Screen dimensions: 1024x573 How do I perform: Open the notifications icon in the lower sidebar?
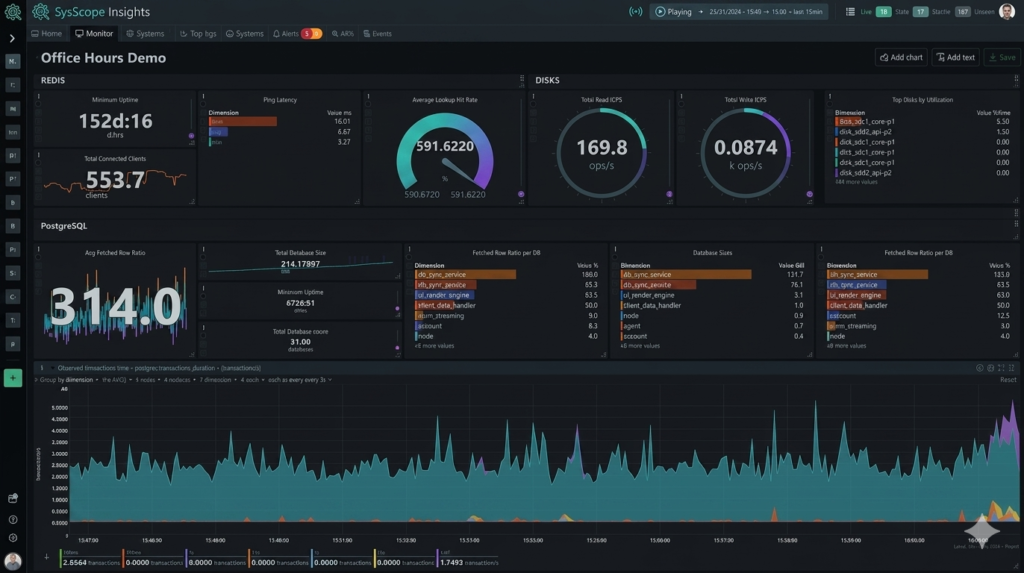coord(12,499)
